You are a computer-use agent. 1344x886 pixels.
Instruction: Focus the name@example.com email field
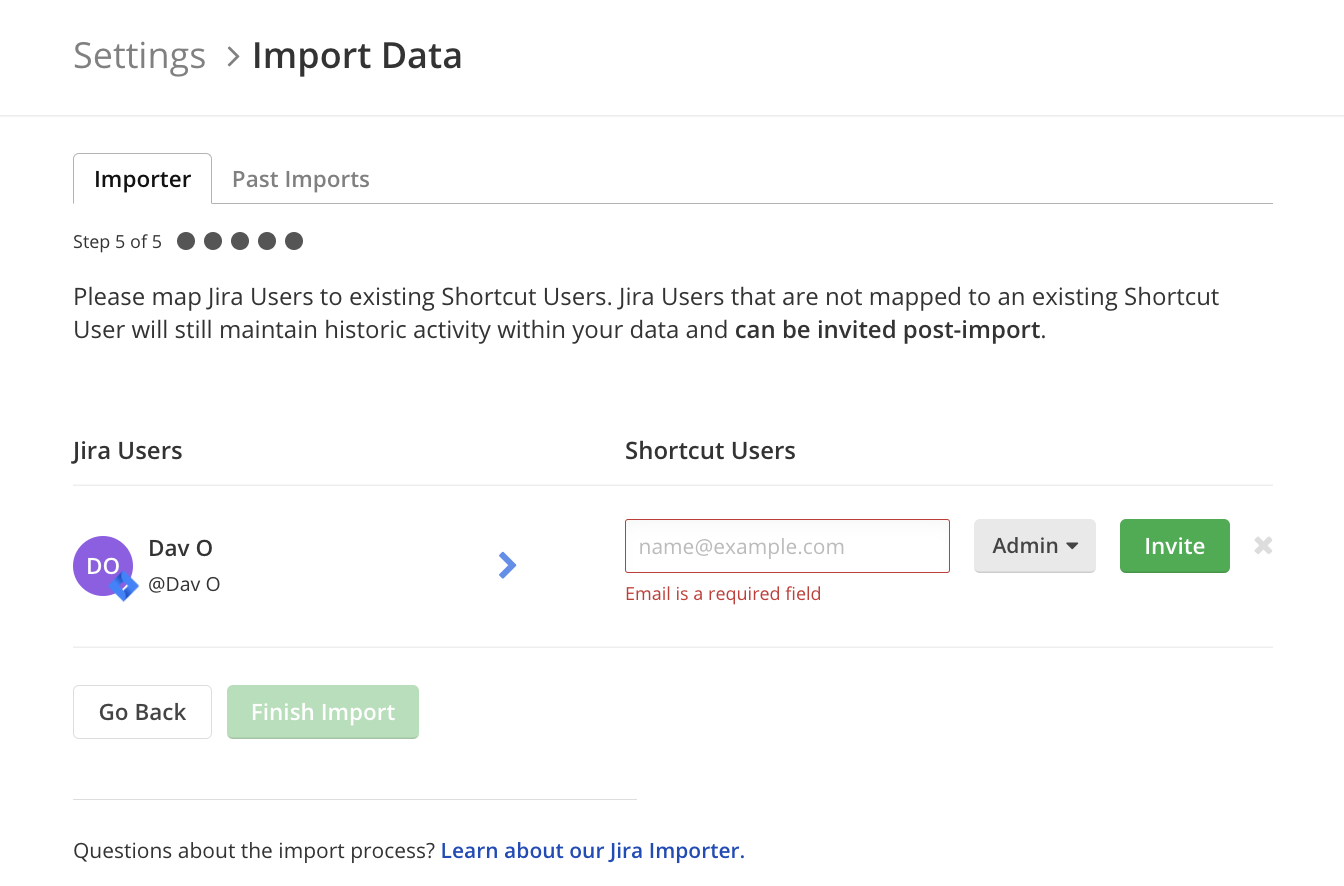pyautogui.click(x=787, y=546)
